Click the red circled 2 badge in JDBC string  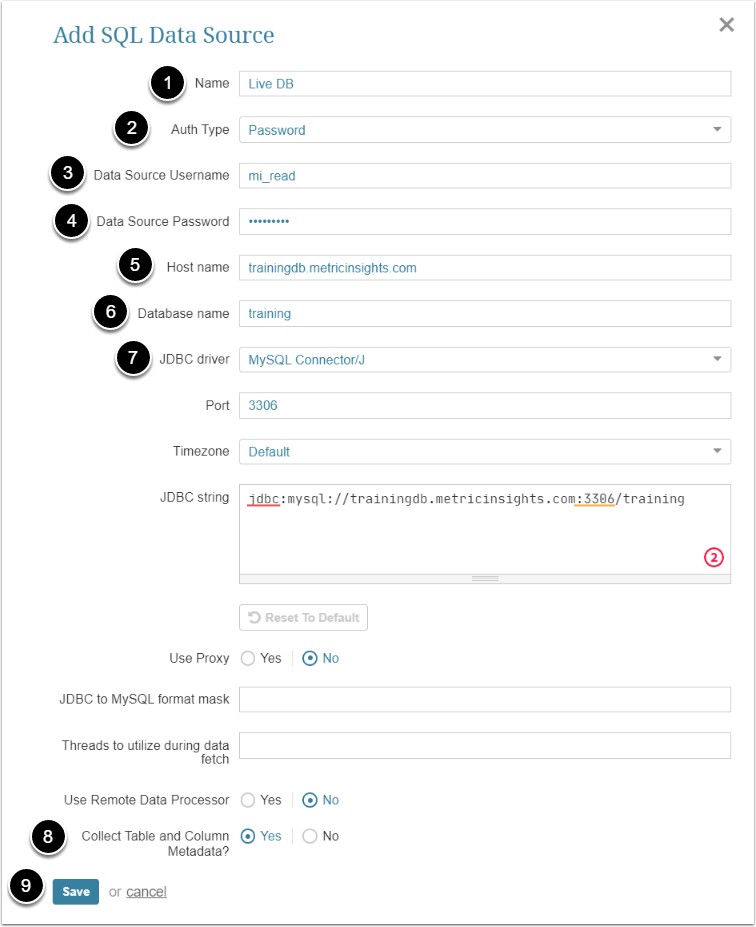click(x=713, y=557)
